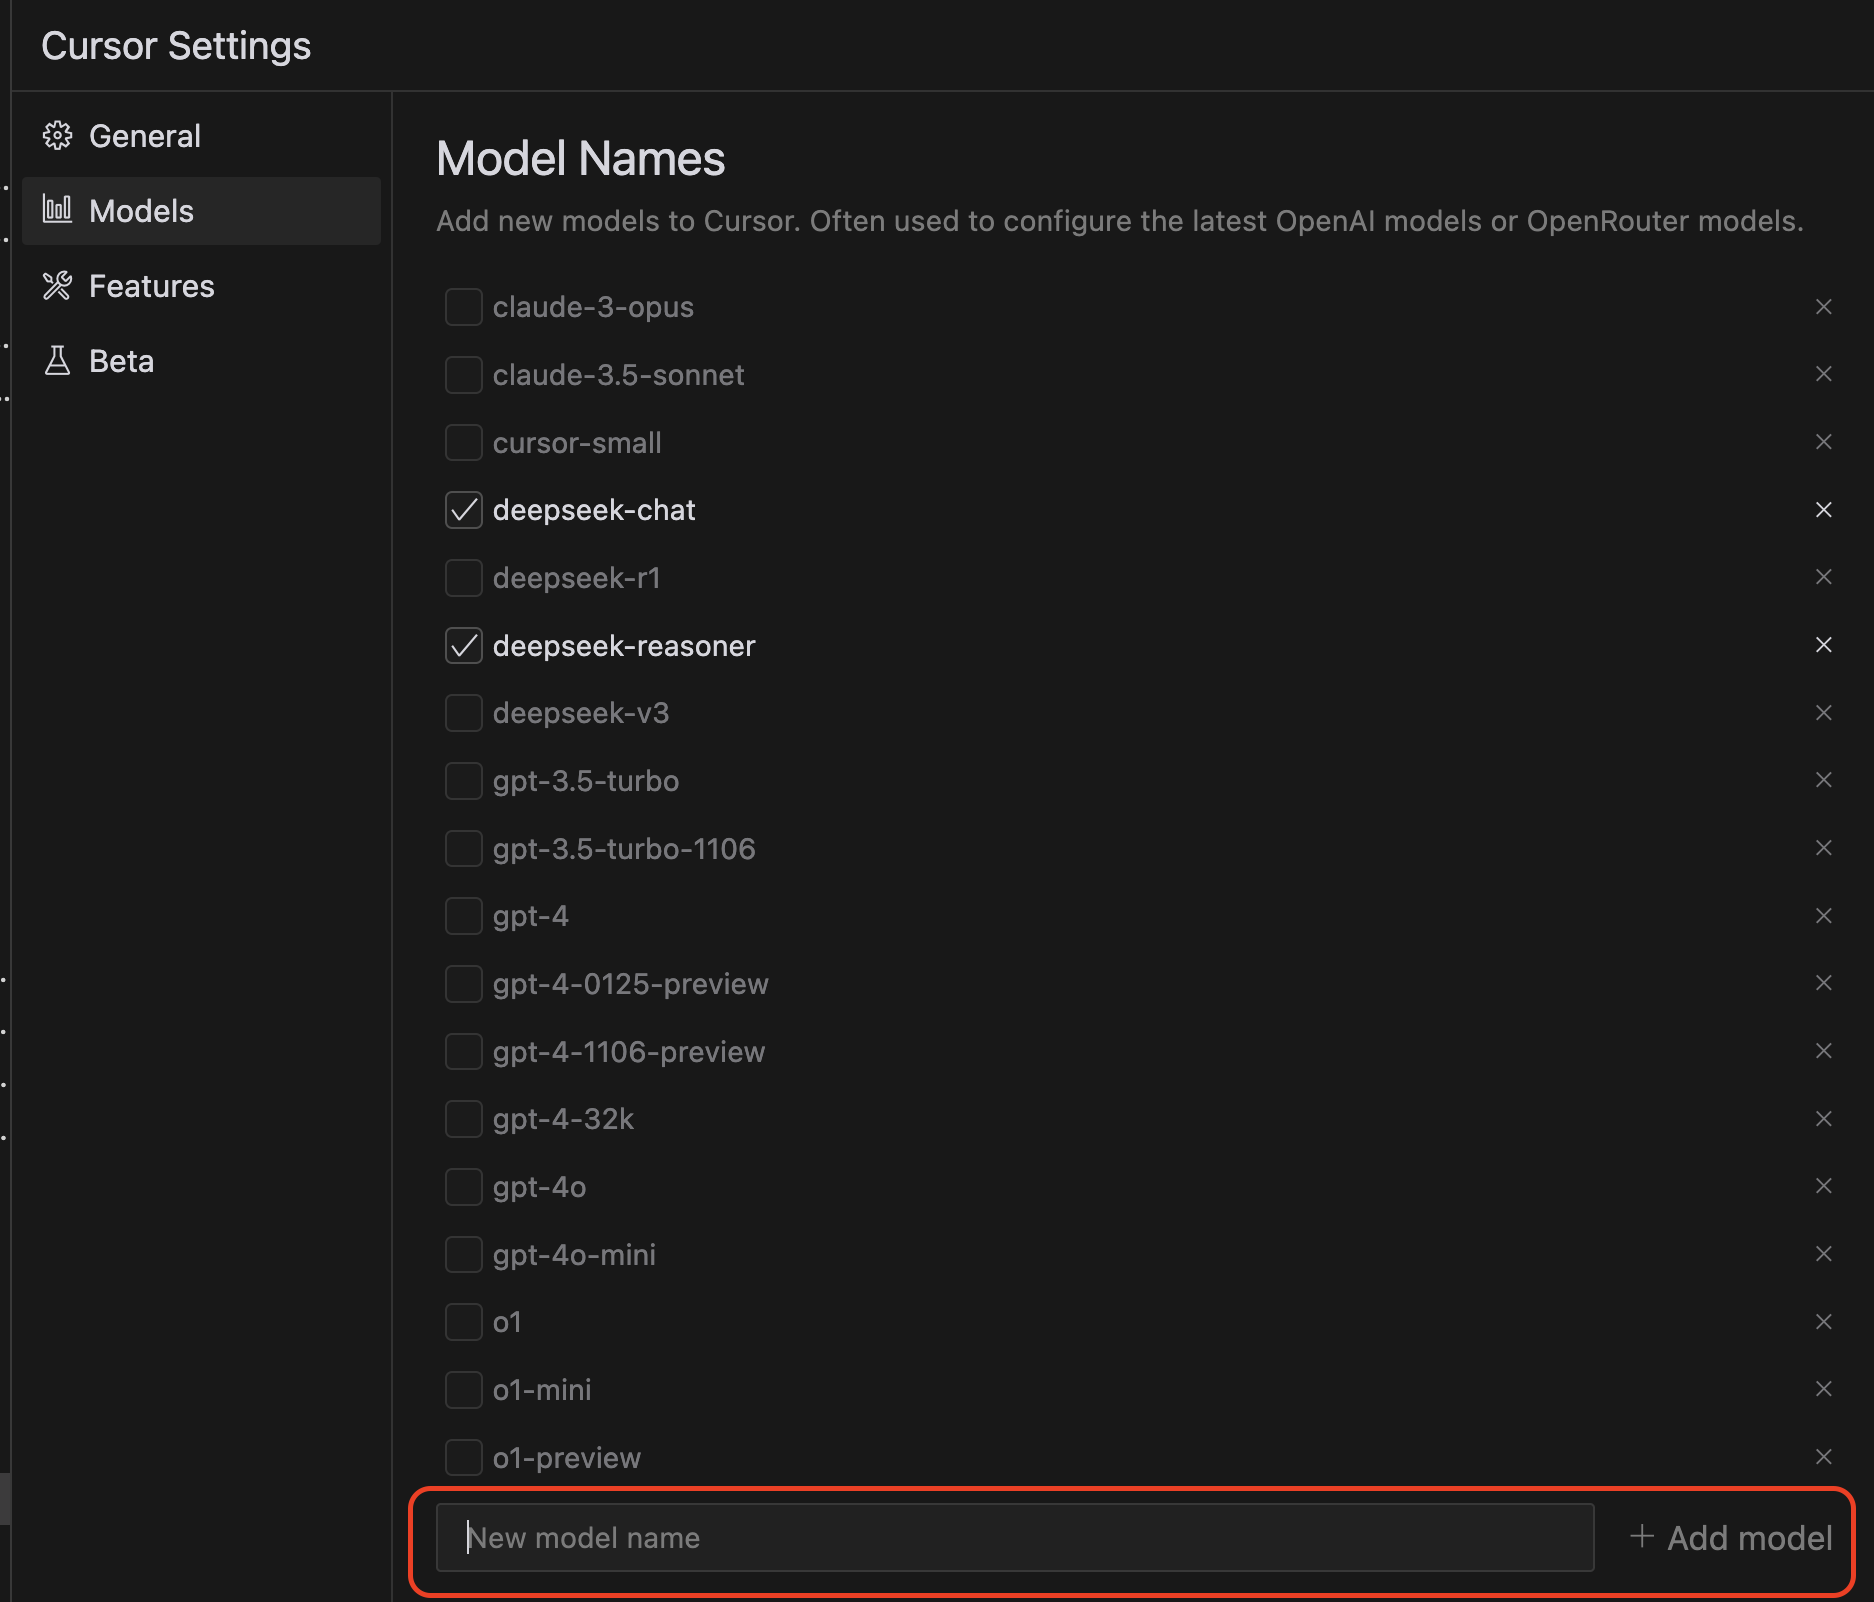Uncheck the deepseek-reasoner model

[464, 646]
